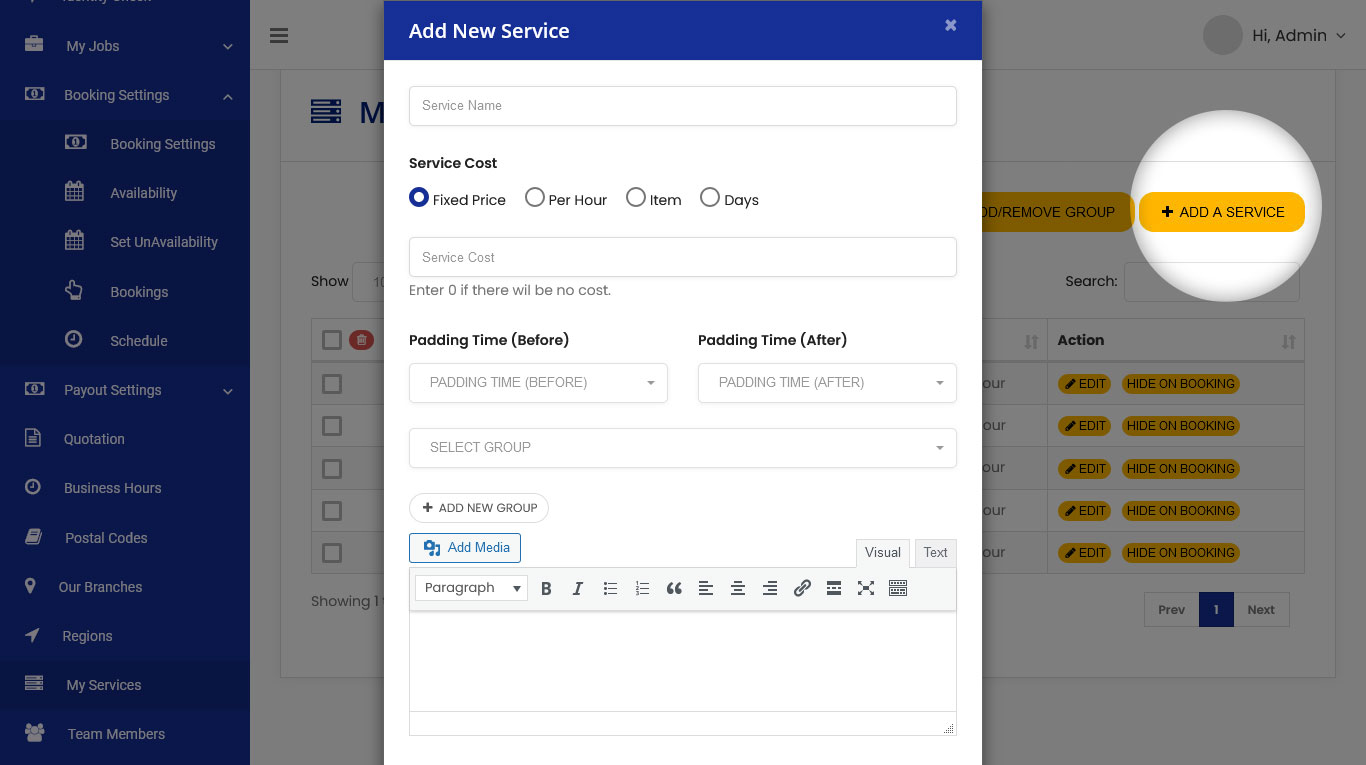This screenshot has height=765, width=1366.
Task: Toggle fullscreen mode in the editor
Action: (866, 589)
